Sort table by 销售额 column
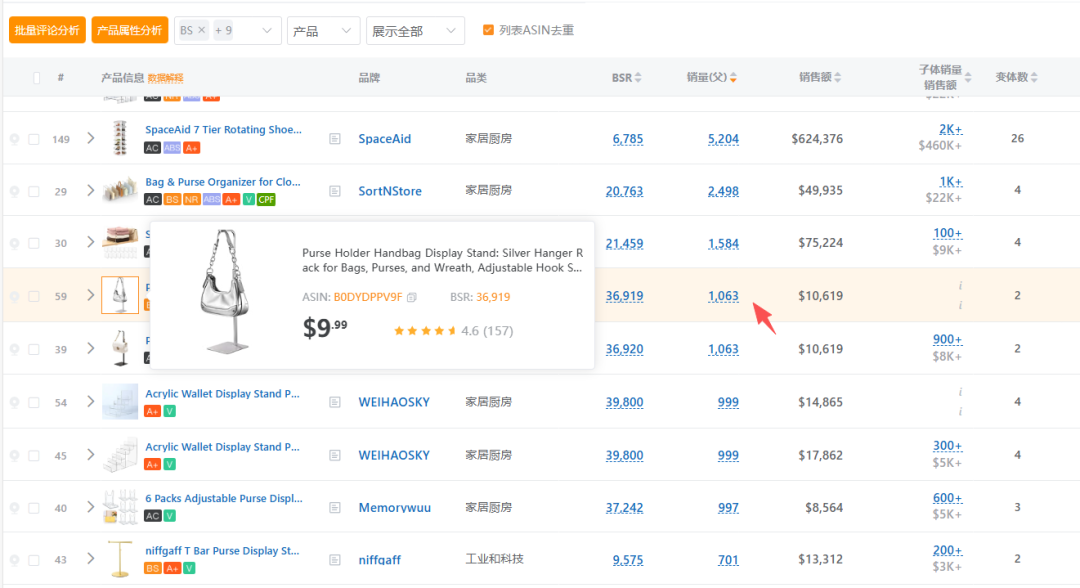Image resolution: width=1080 pixels, height=588 pixels. (837, 78)
